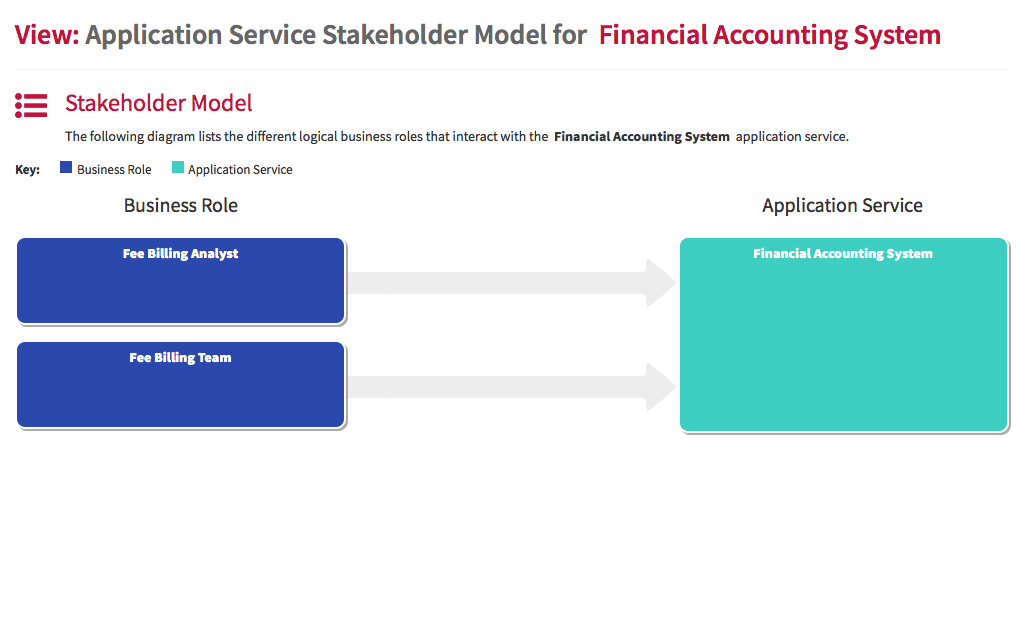The image size is (1024, 641).
Task: Click the Fee Billing Team title text
Action: (180, 358)
